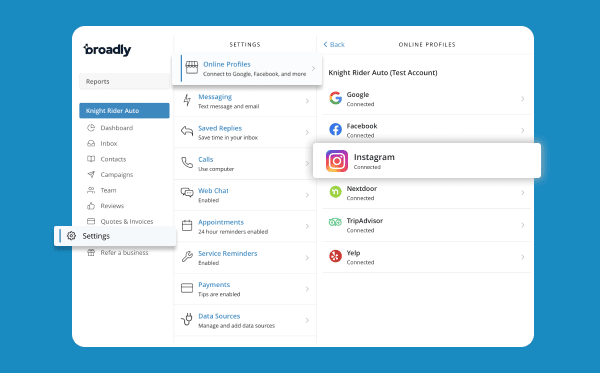Viewport: 600px width, 373px height.
Task: Click the Yelp logo icon
Action: [x=335, y=256]
